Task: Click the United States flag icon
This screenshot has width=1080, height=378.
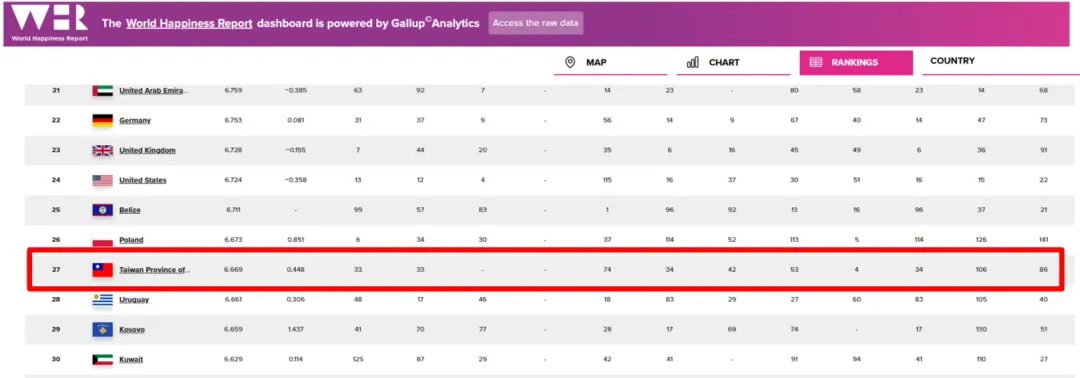Action: point(102,180)
